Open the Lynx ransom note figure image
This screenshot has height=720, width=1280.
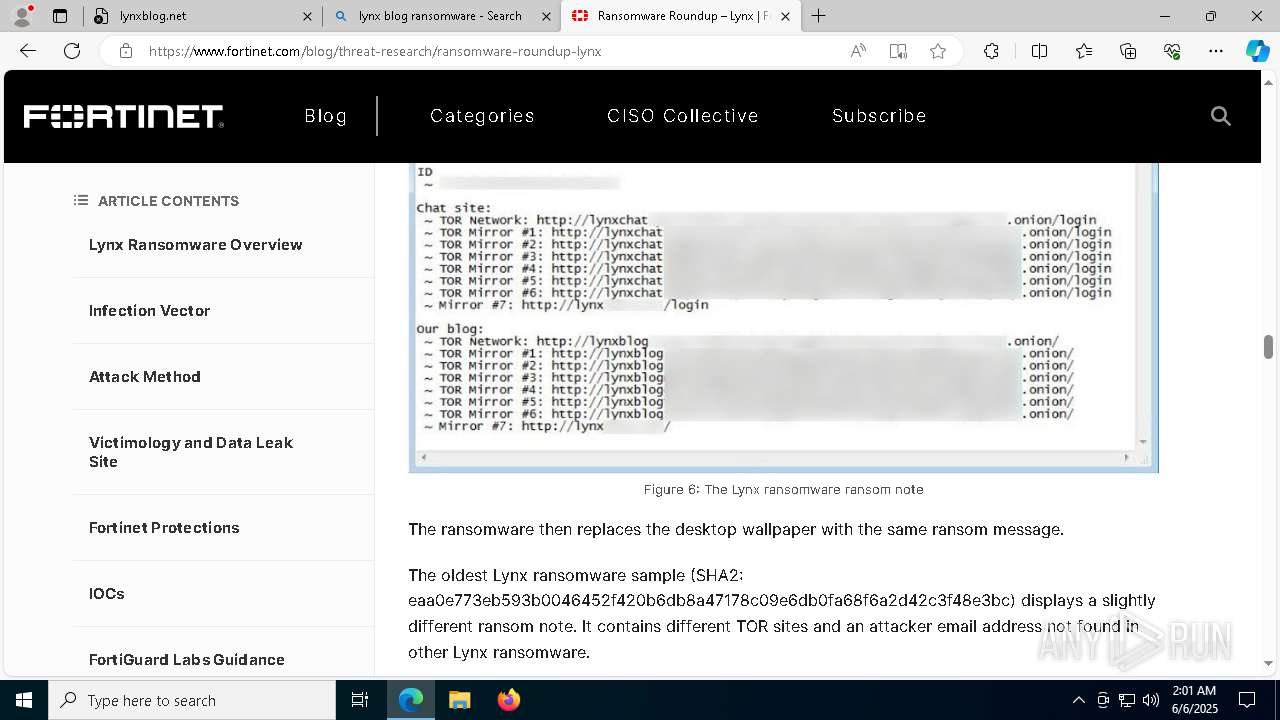pos(783,317)
